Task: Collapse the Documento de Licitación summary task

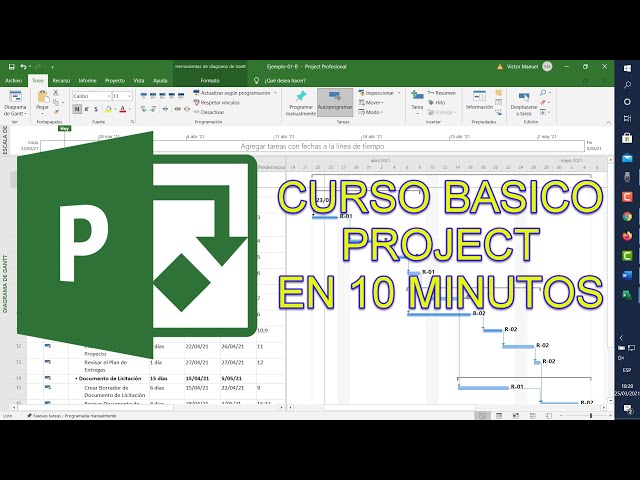Action: [76, 379]
